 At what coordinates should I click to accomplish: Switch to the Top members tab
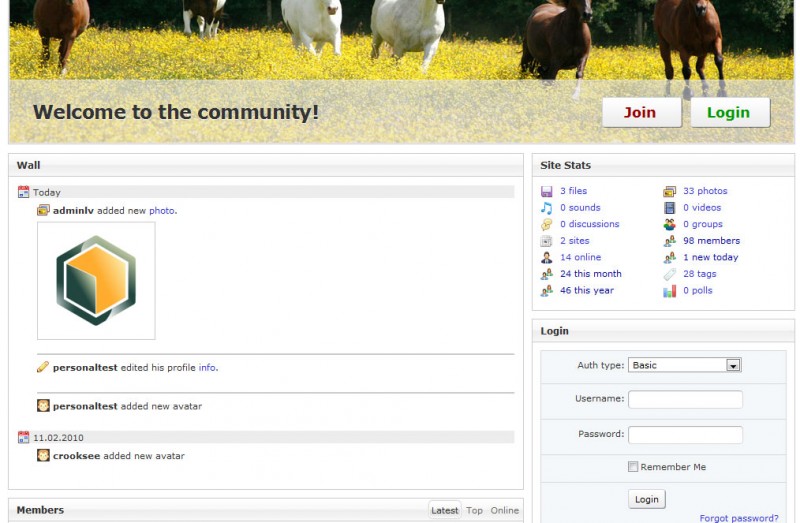(474, 510)
